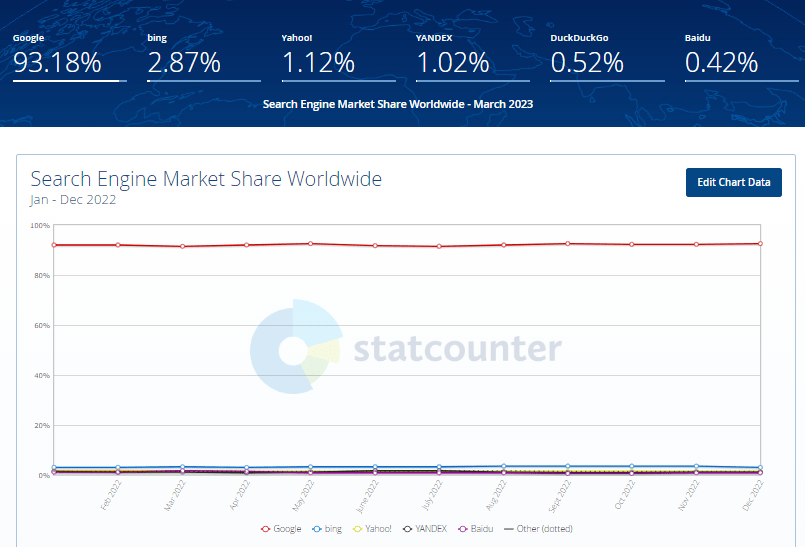This screenshot has height=547, width=805.
Task: Toggle the Google series in chart legend
Action: point(281,529)
